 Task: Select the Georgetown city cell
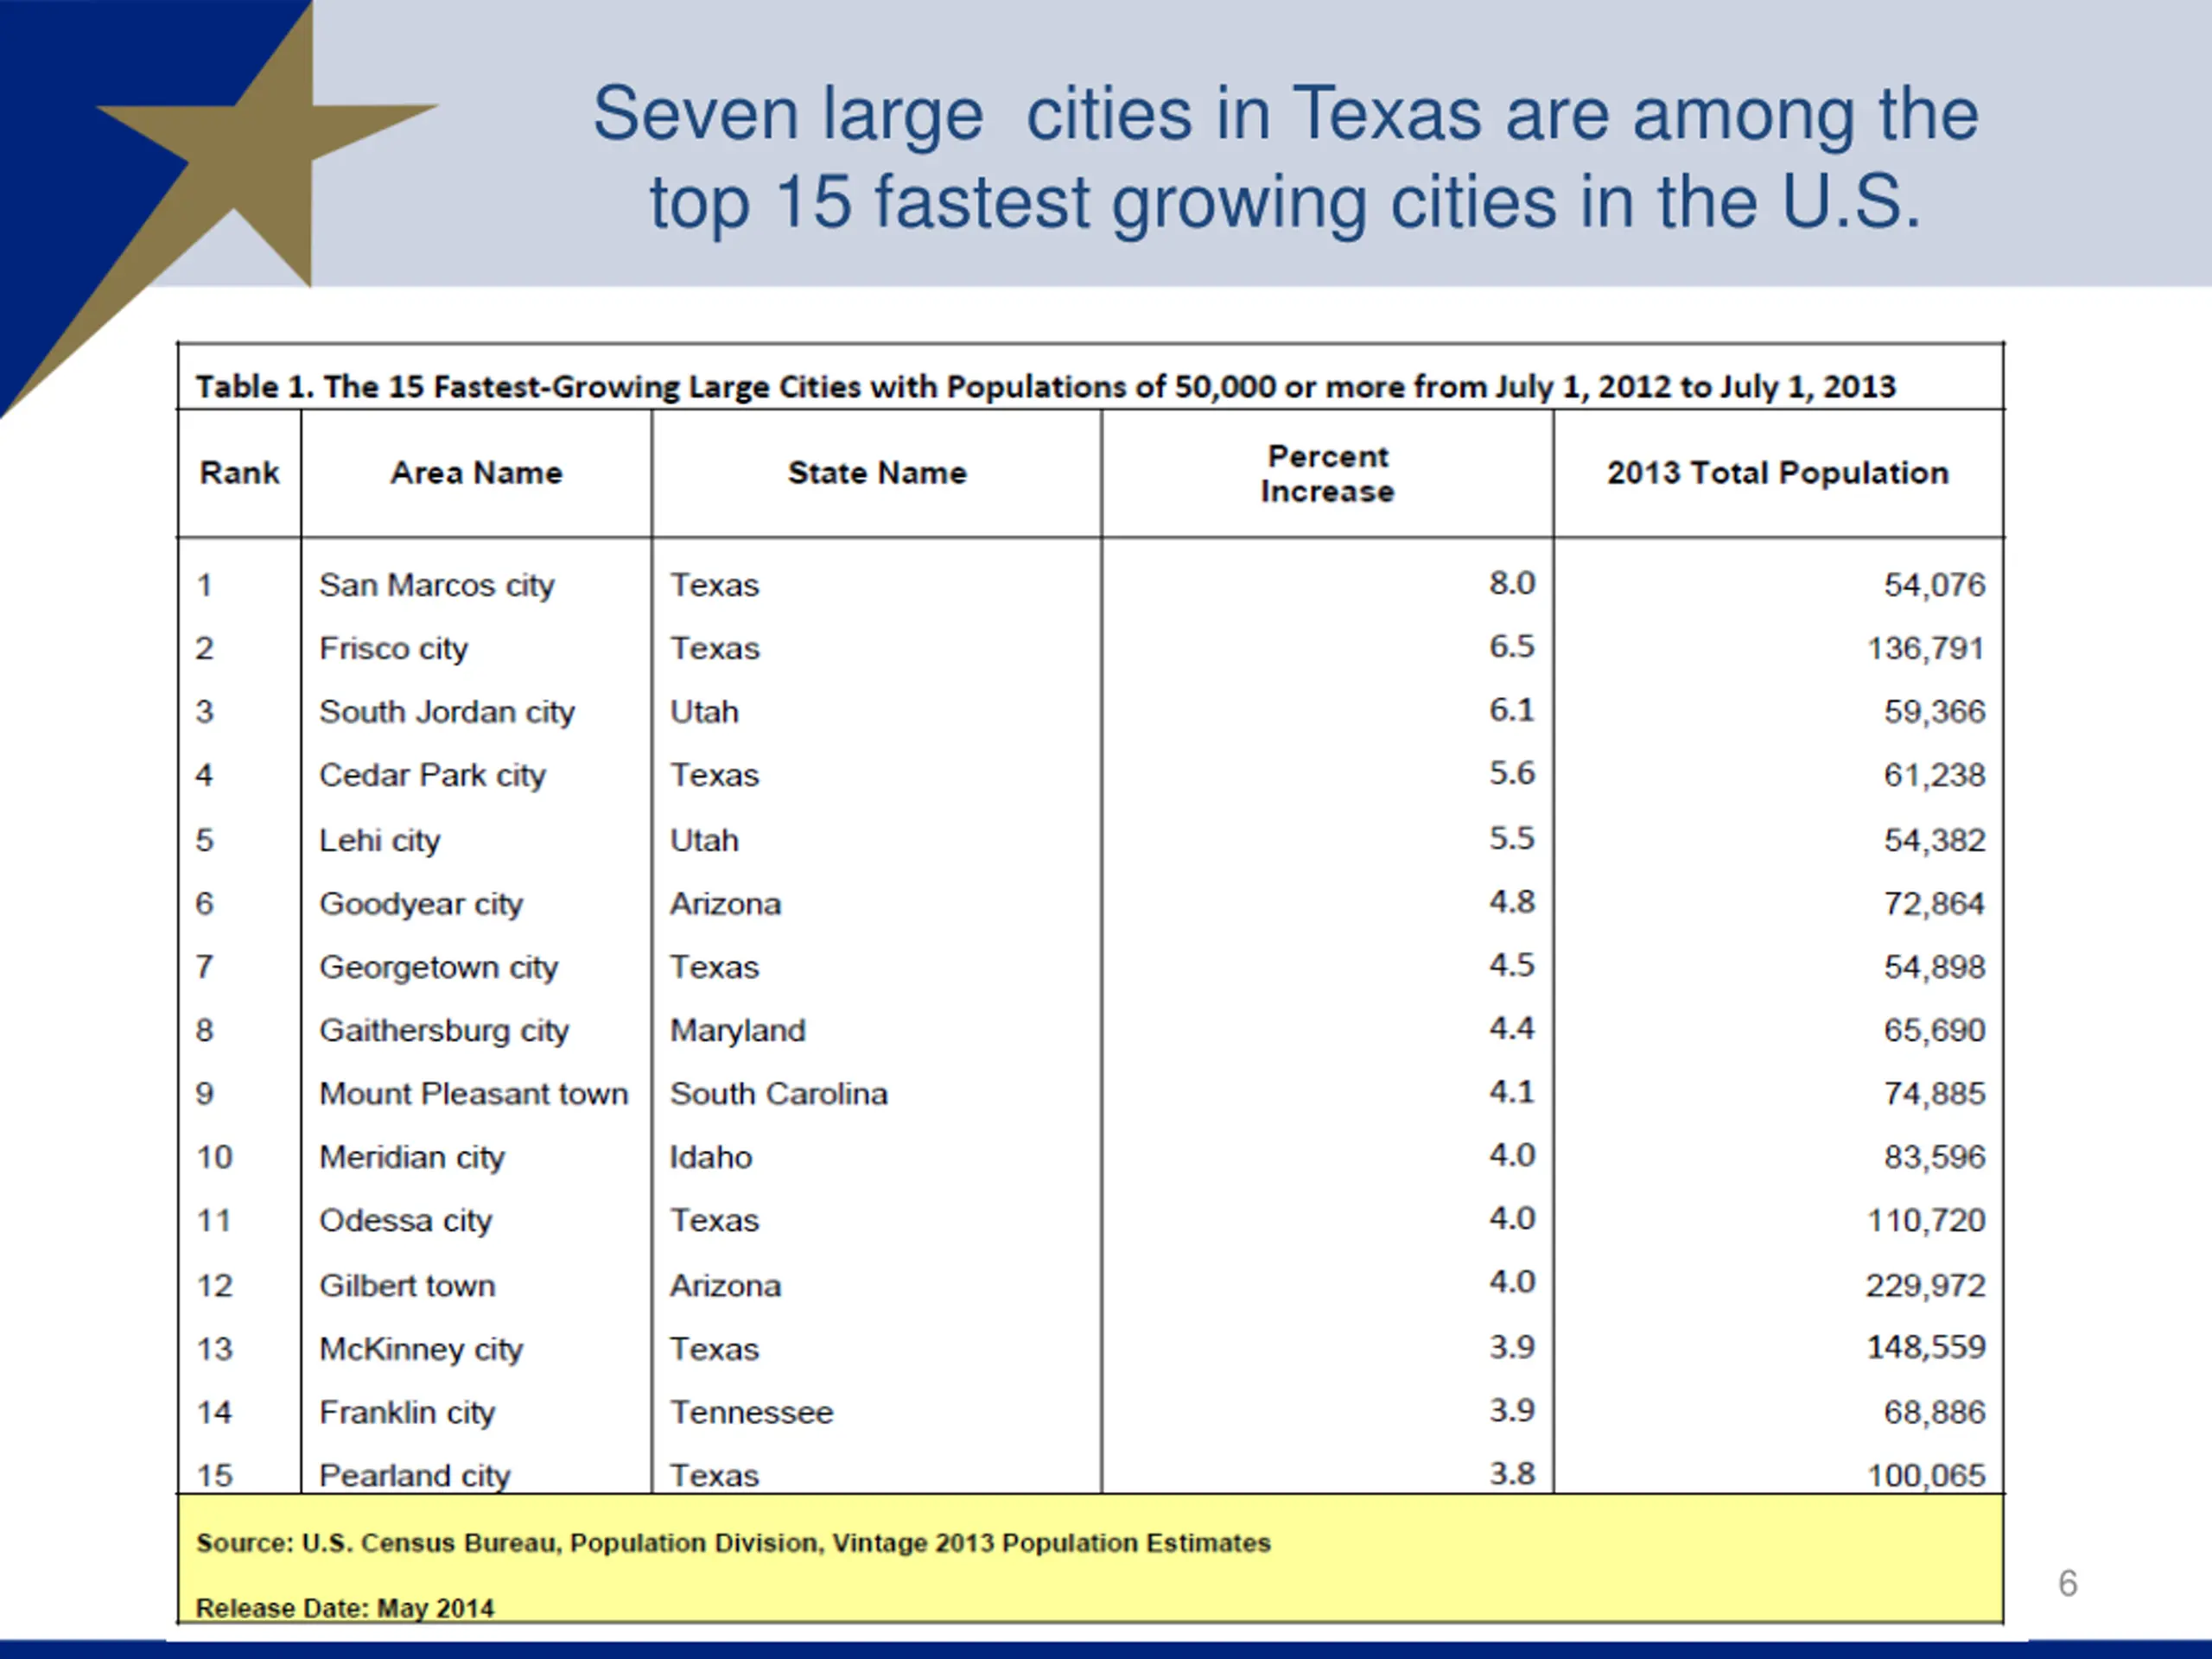tap(438, 967)
